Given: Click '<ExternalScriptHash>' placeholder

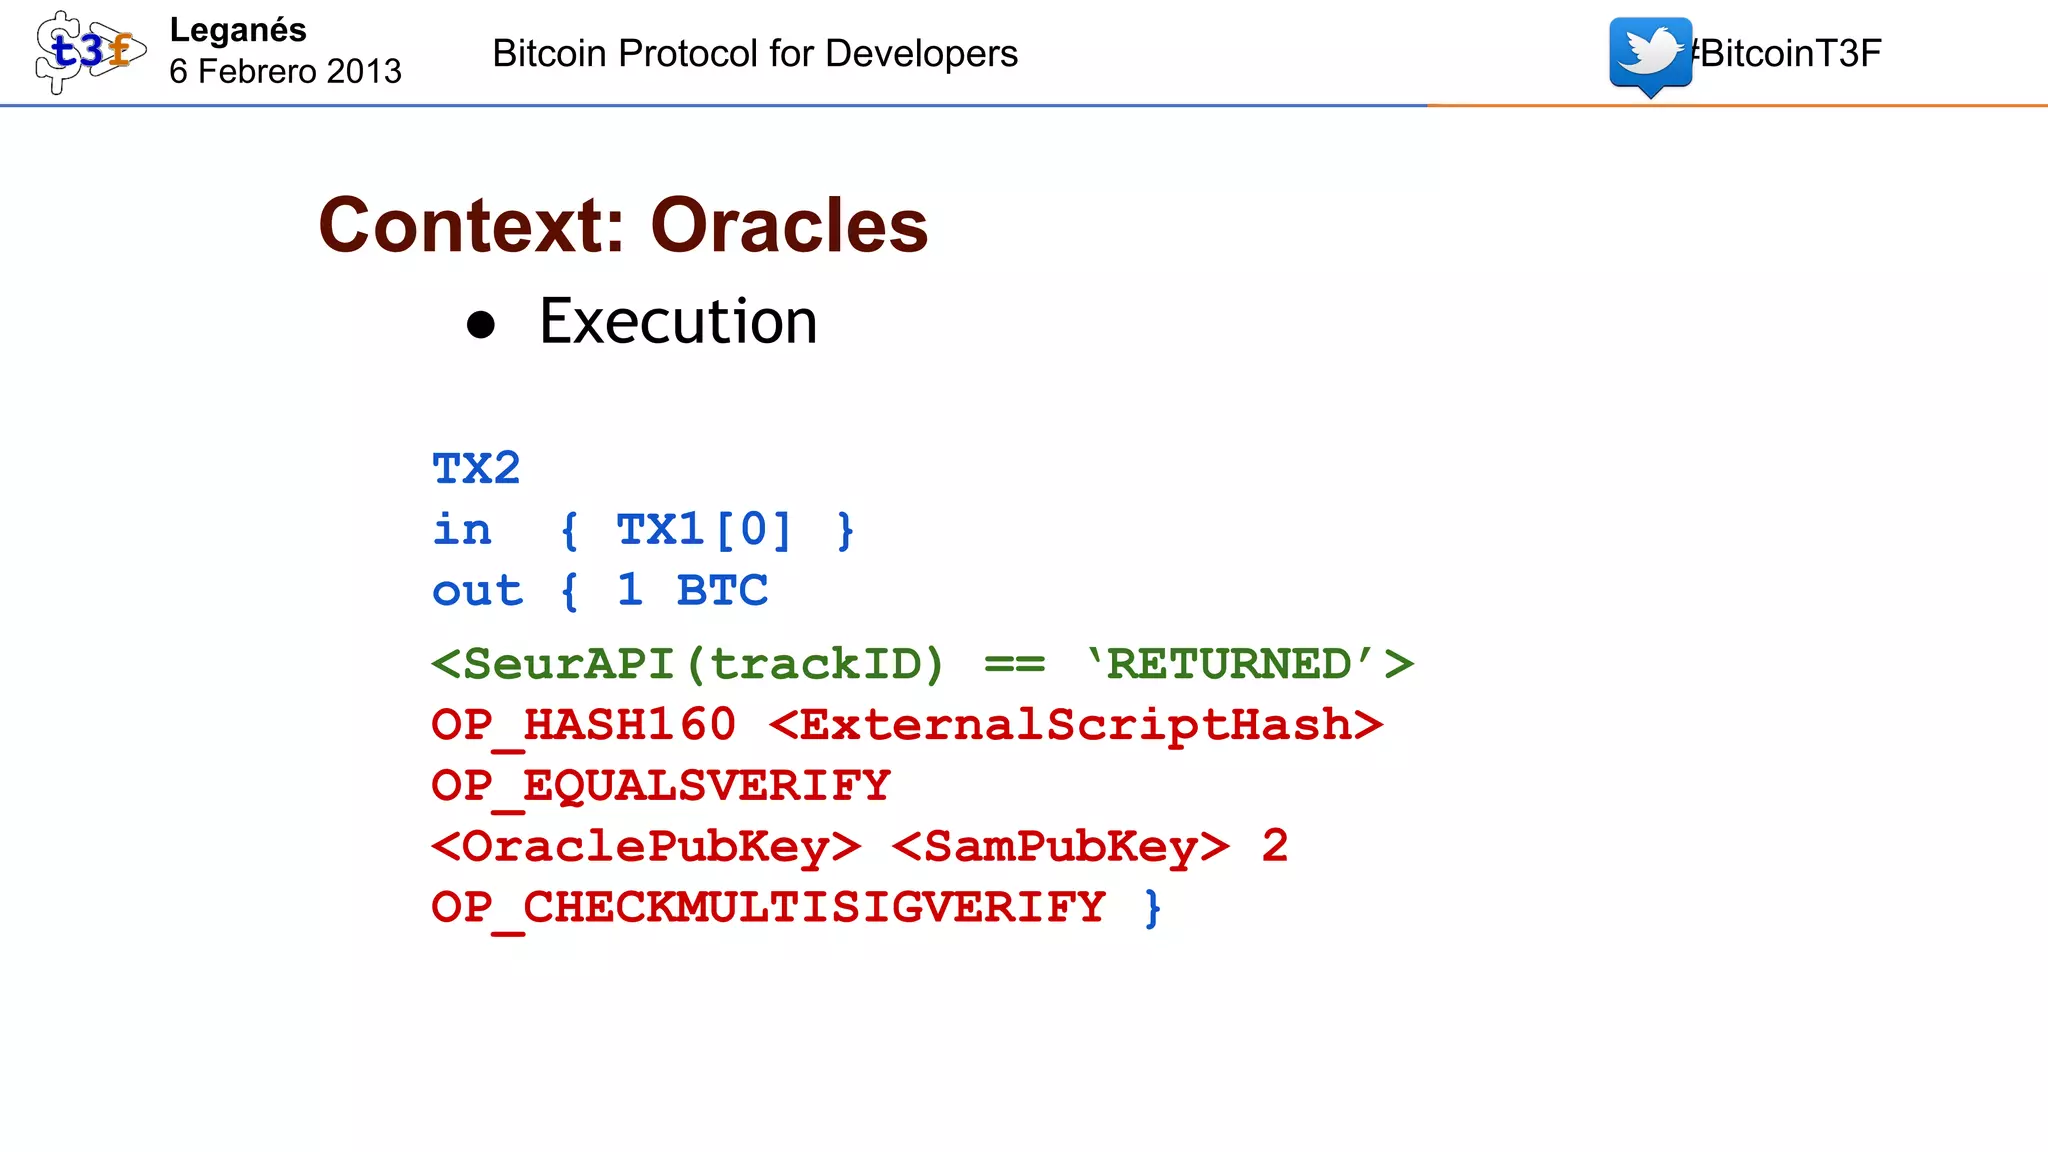Looking at the screenshot, I should coord(1076,725).
